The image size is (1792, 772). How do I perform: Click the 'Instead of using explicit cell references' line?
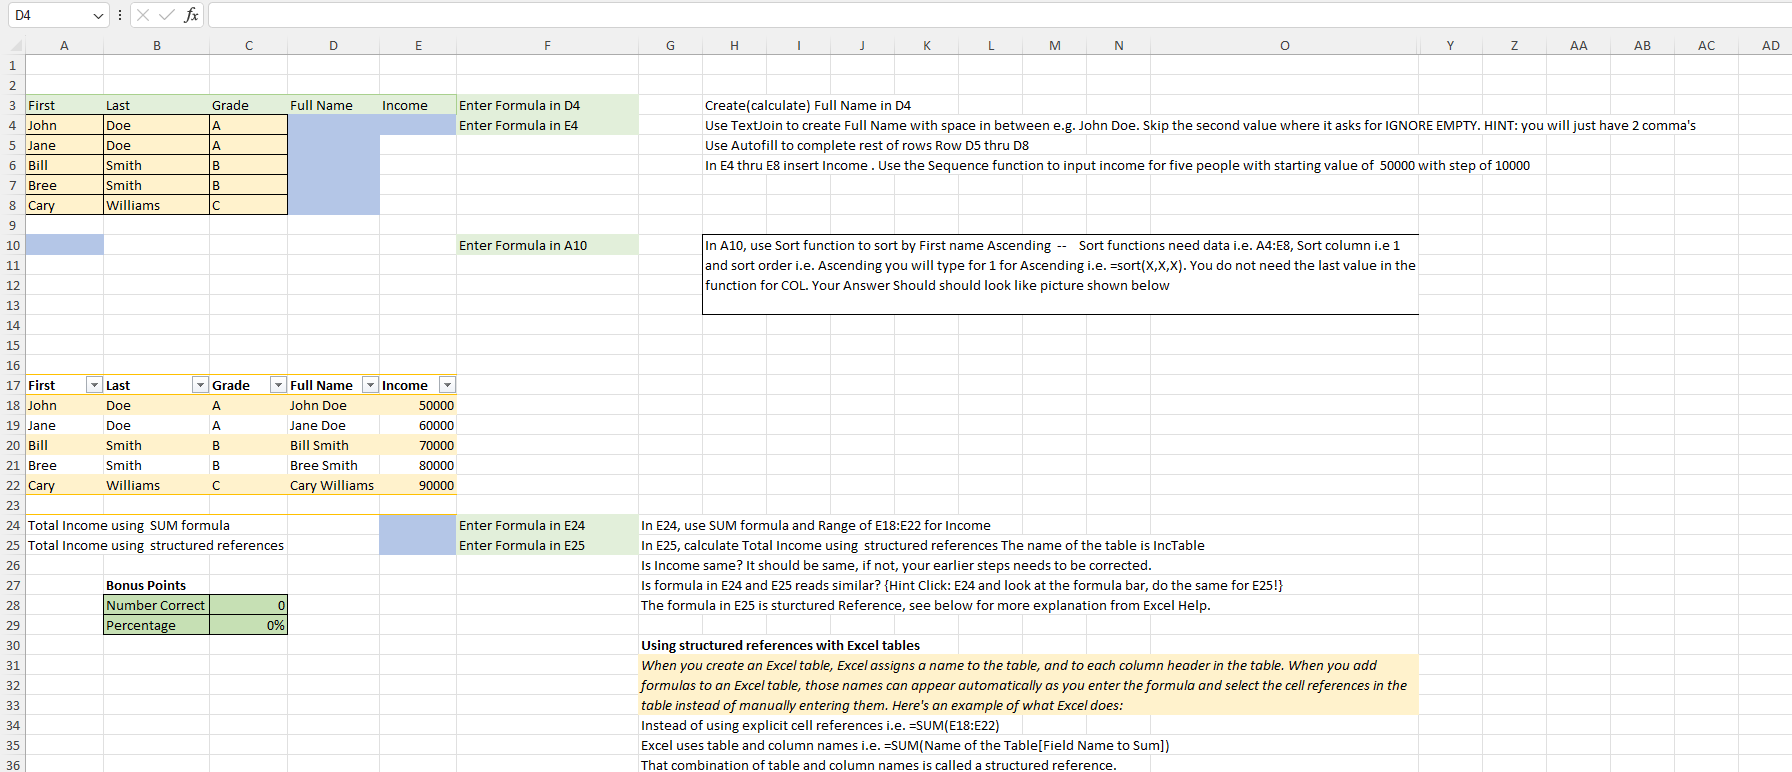820,725
